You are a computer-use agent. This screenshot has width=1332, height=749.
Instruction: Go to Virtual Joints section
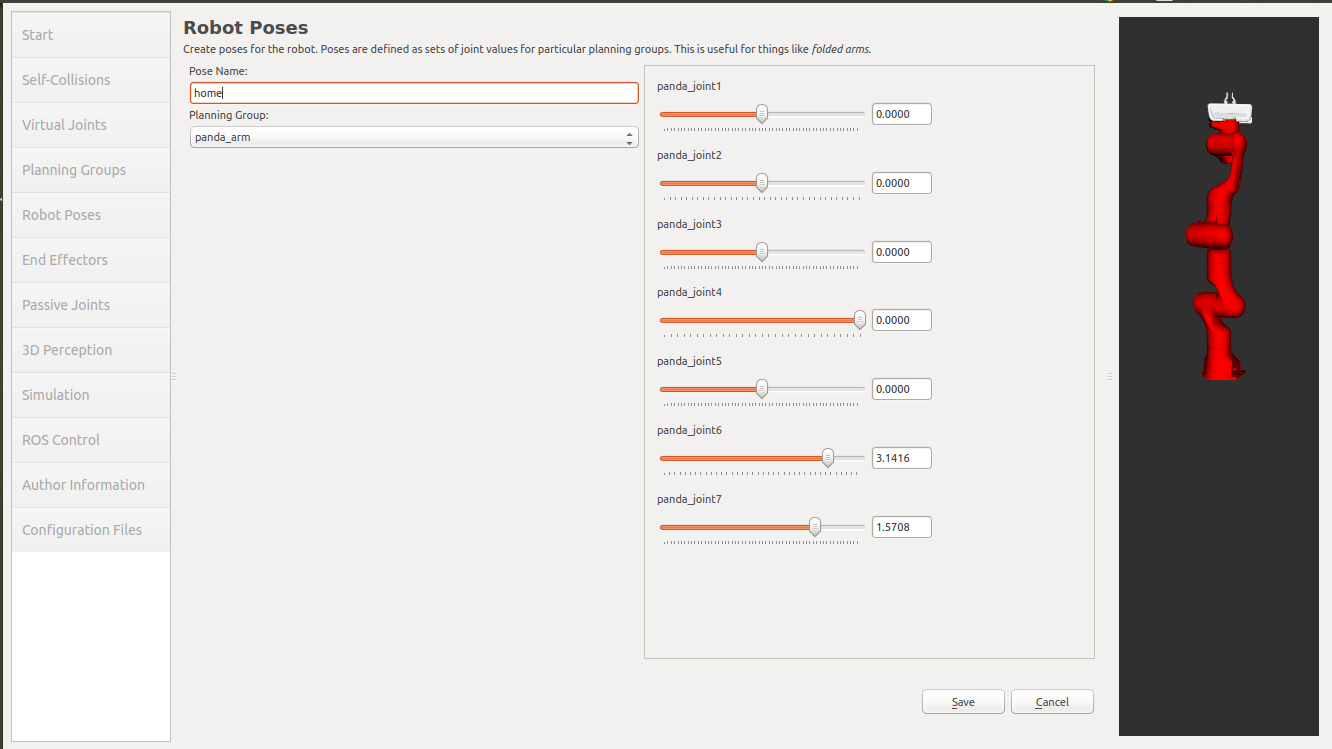pyautogui.click(x=91, y=125)
